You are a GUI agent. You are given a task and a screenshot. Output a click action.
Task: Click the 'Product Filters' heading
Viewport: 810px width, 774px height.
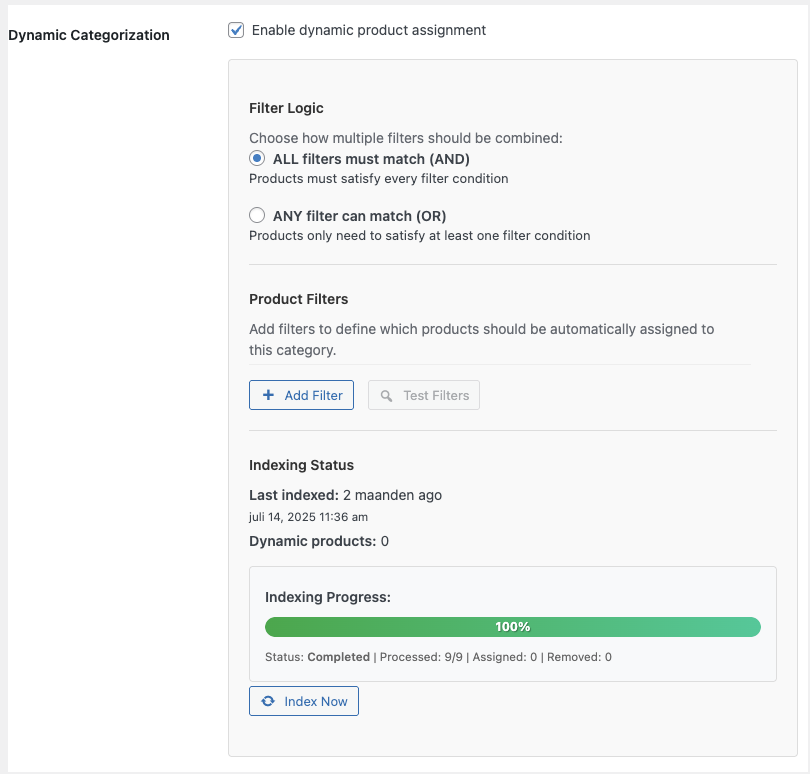tap(300, 298)
